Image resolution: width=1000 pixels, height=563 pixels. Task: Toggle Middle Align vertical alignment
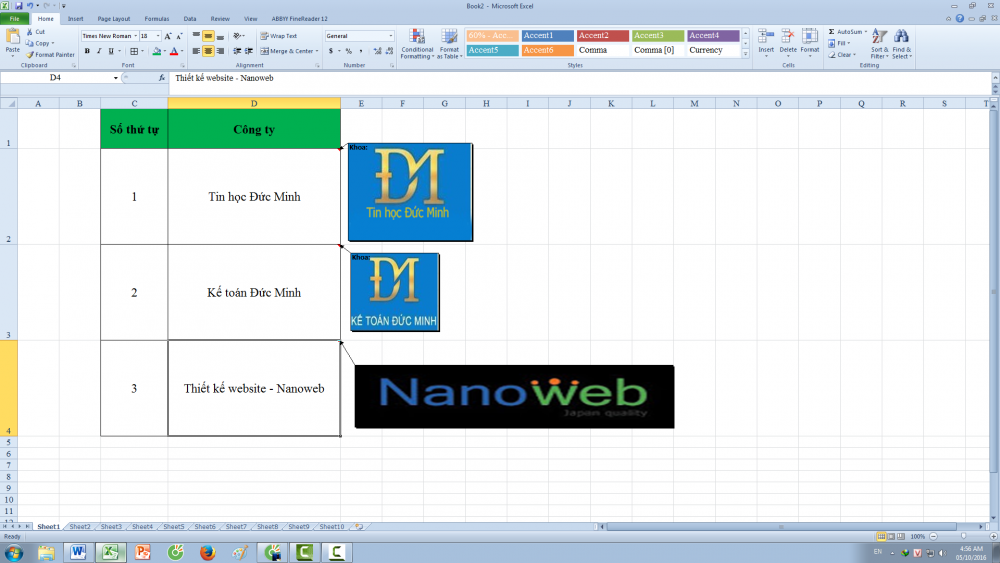click(x=208, y=36)
